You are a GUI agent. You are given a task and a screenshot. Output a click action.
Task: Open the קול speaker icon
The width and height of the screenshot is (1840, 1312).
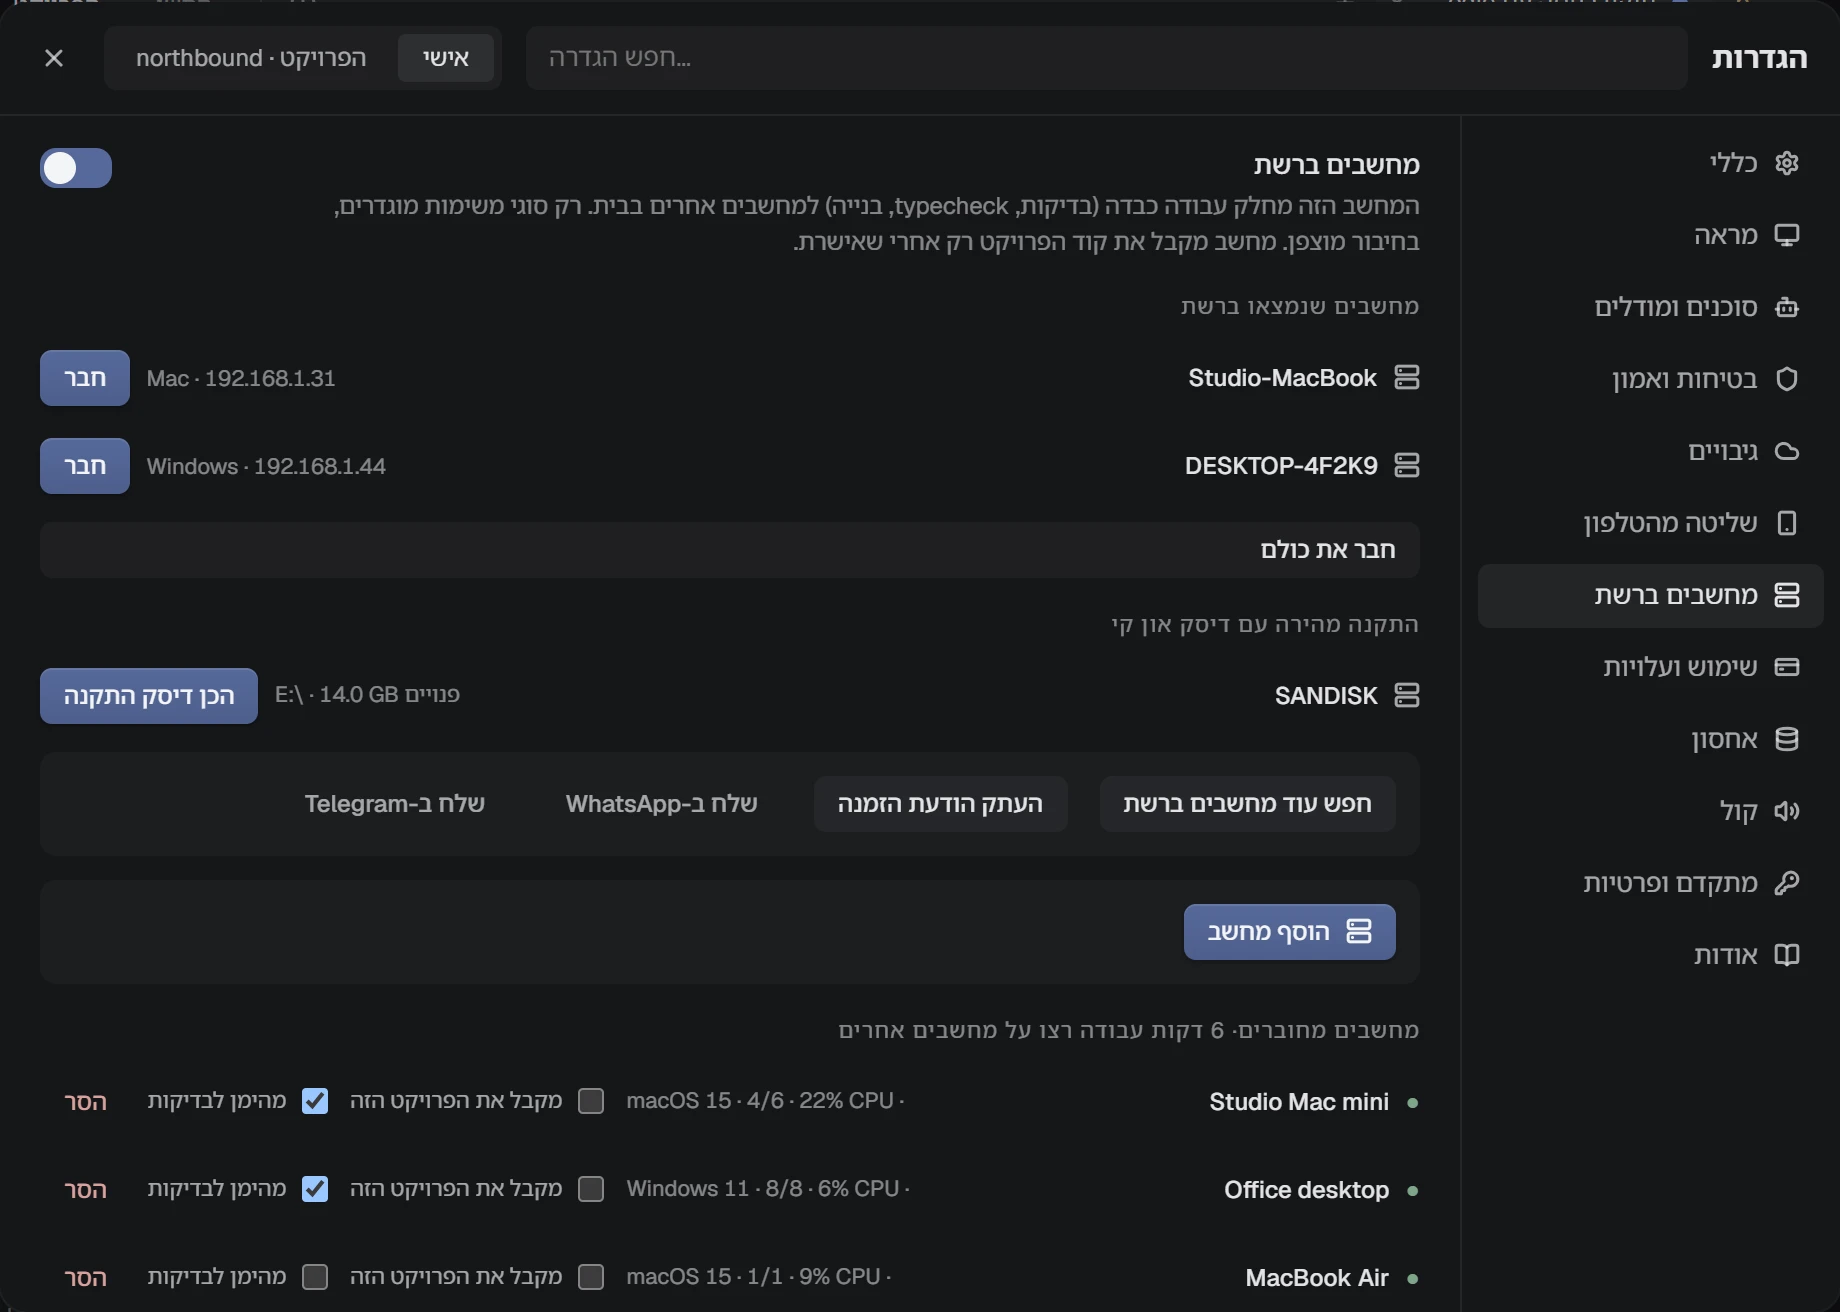[1787, 811]
